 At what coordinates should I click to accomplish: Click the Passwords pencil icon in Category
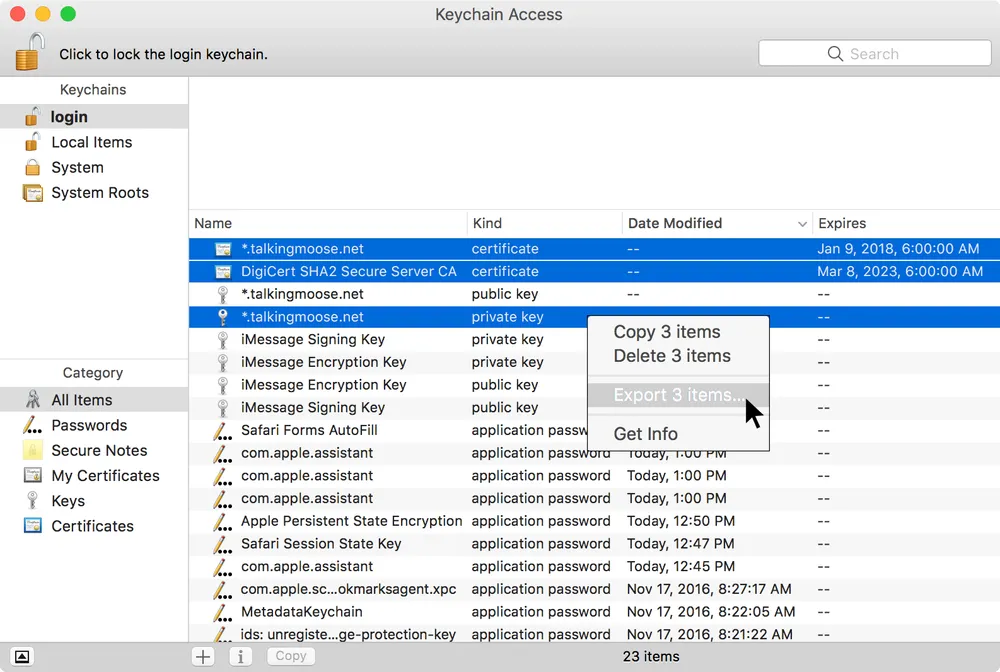[33, 425]
